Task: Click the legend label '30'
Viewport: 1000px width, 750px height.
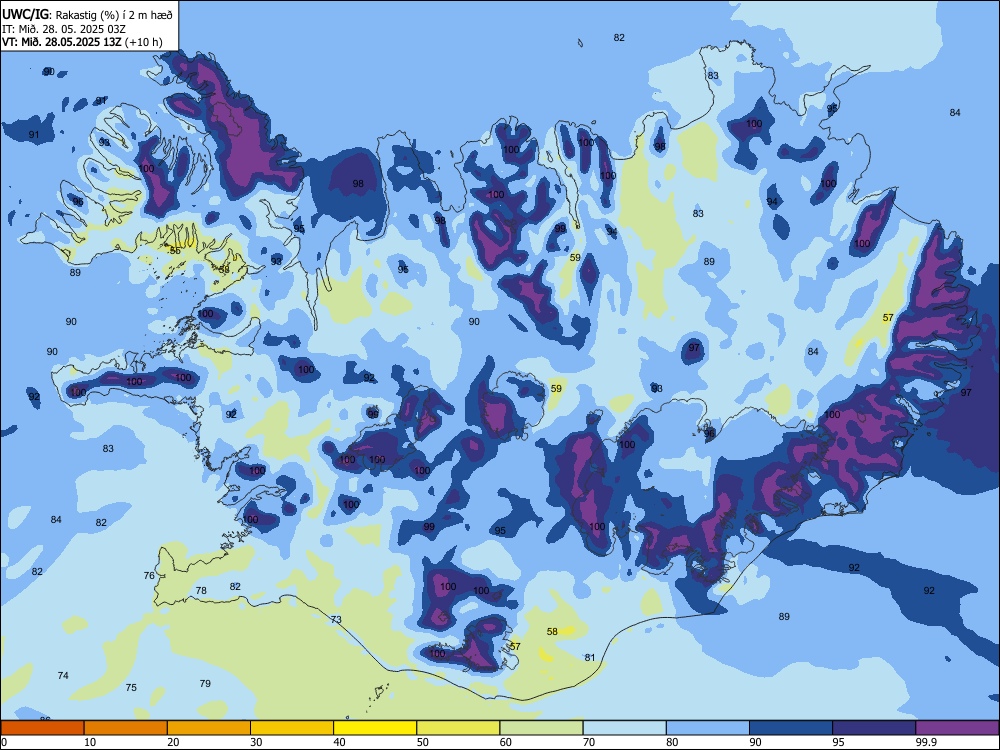Action: (256, 742)
